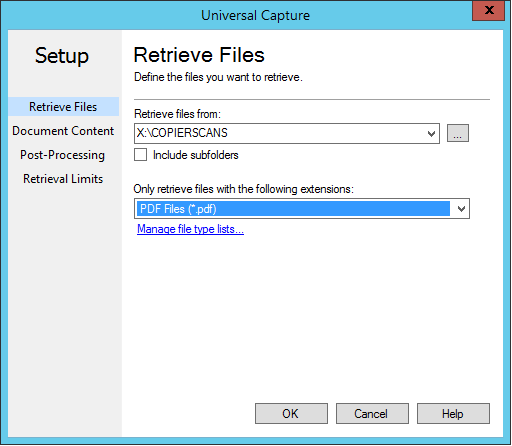
Task: Click the Only retrieve files extensions label
Action: [x=243, y=189]
